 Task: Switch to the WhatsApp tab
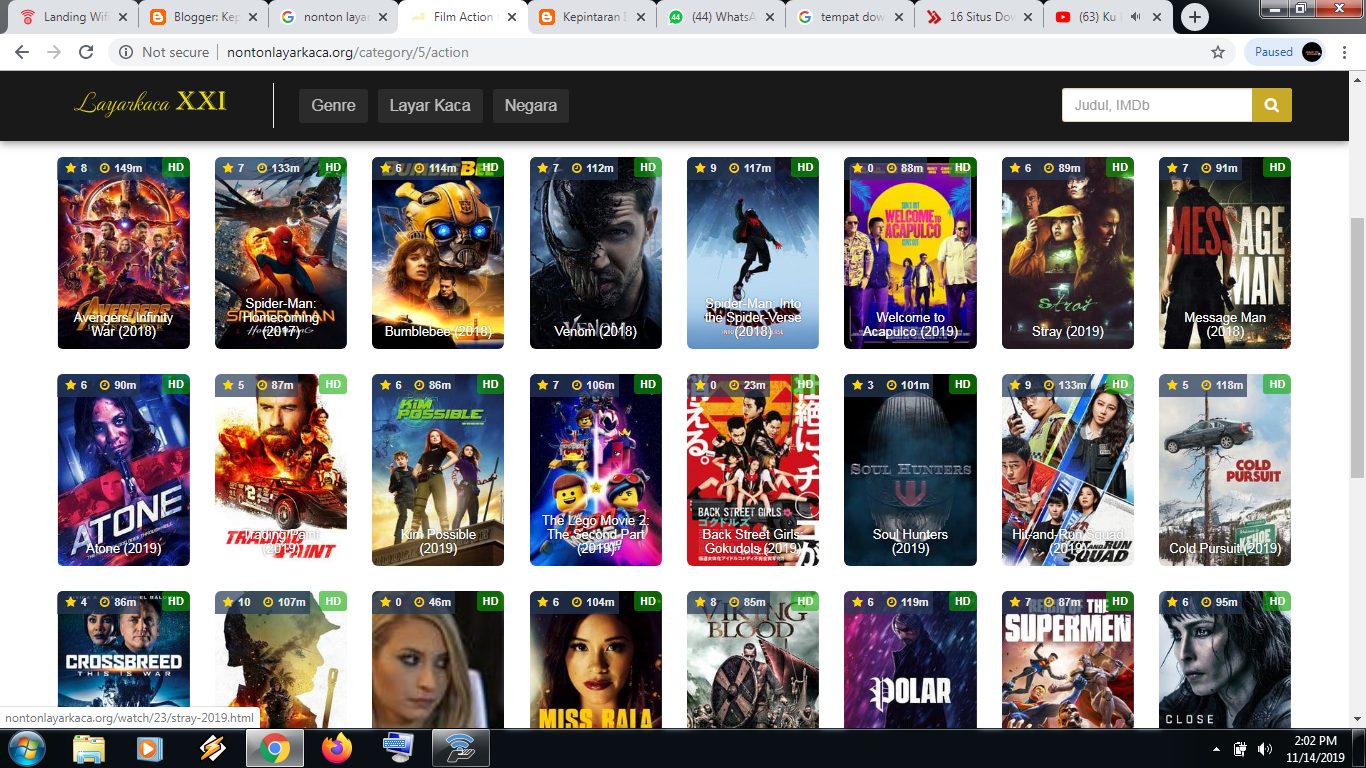(x=723, y=17)
